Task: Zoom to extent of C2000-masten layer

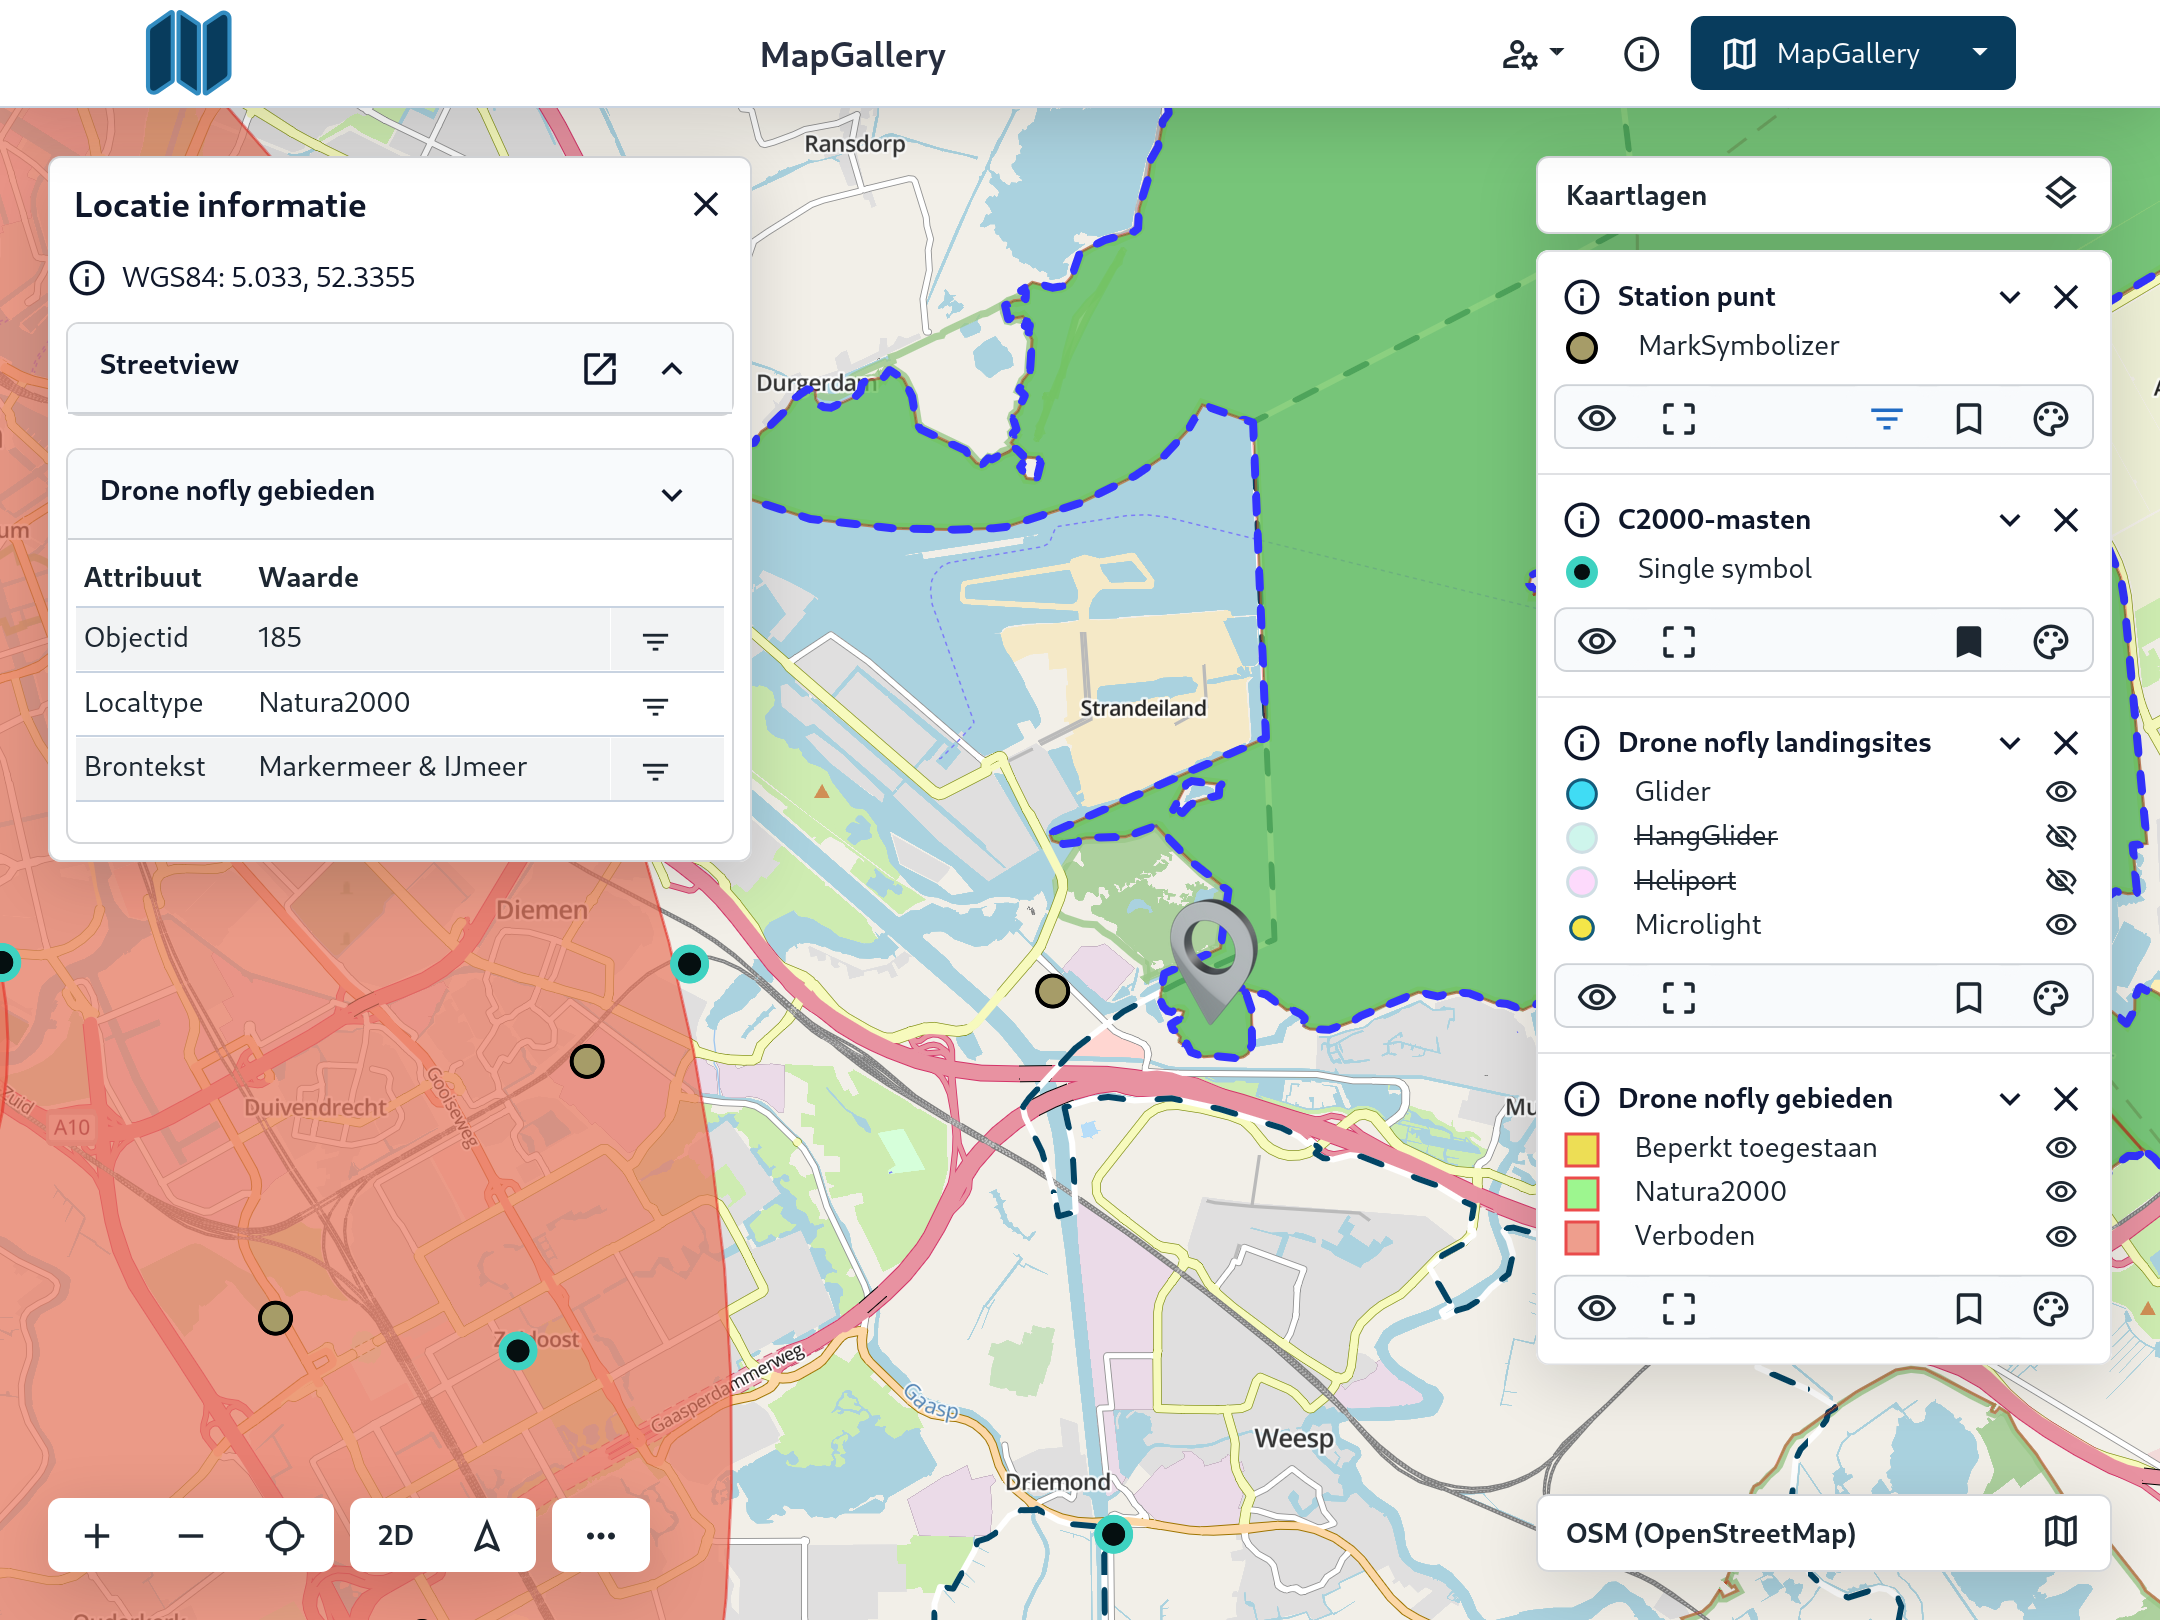Action: [x=1678, y=641]
